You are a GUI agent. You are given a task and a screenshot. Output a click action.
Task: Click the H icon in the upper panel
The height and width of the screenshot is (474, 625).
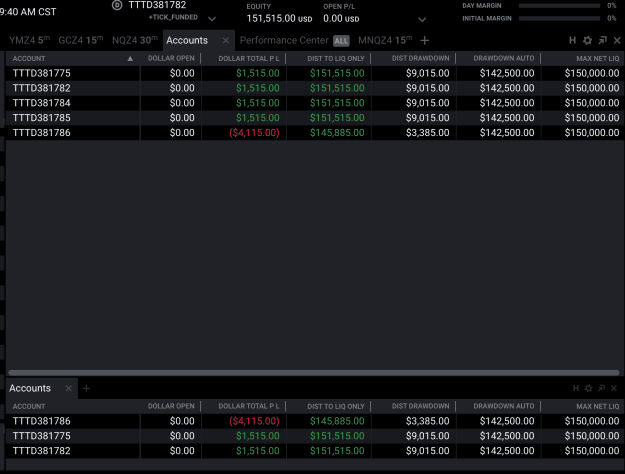click(572, 40)
